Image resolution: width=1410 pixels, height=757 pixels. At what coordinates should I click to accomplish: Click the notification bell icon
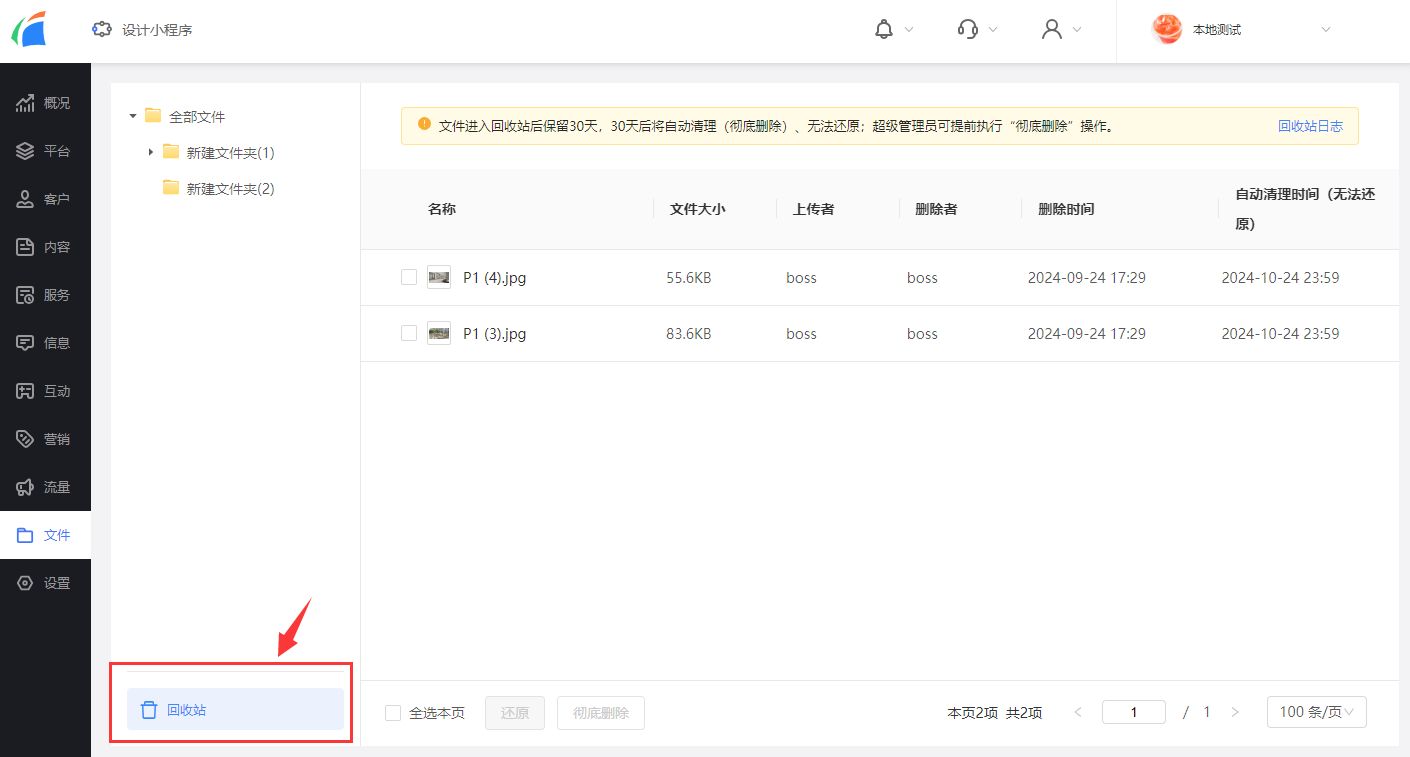[883, 30]
